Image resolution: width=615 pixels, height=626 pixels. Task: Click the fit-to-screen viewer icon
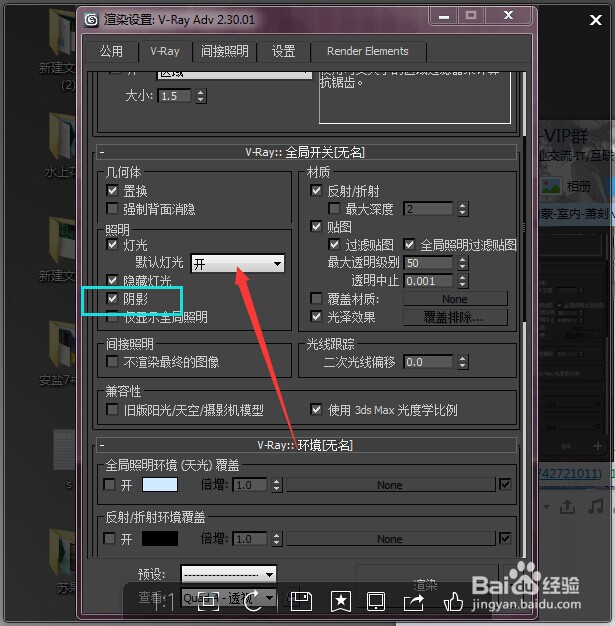[208, 602]
